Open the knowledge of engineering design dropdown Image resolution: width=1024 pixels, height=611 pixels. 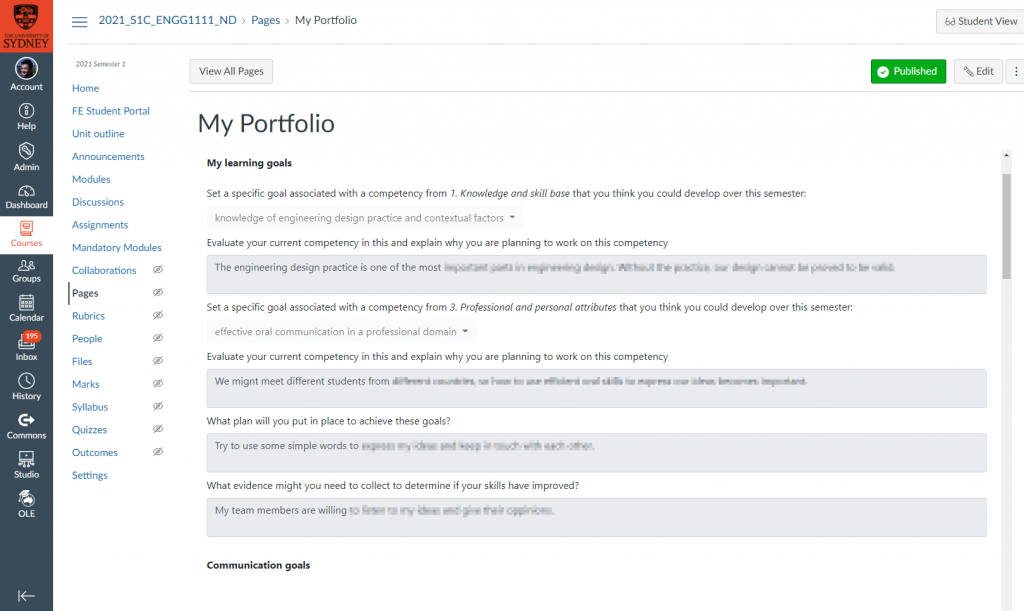point(364,217)
